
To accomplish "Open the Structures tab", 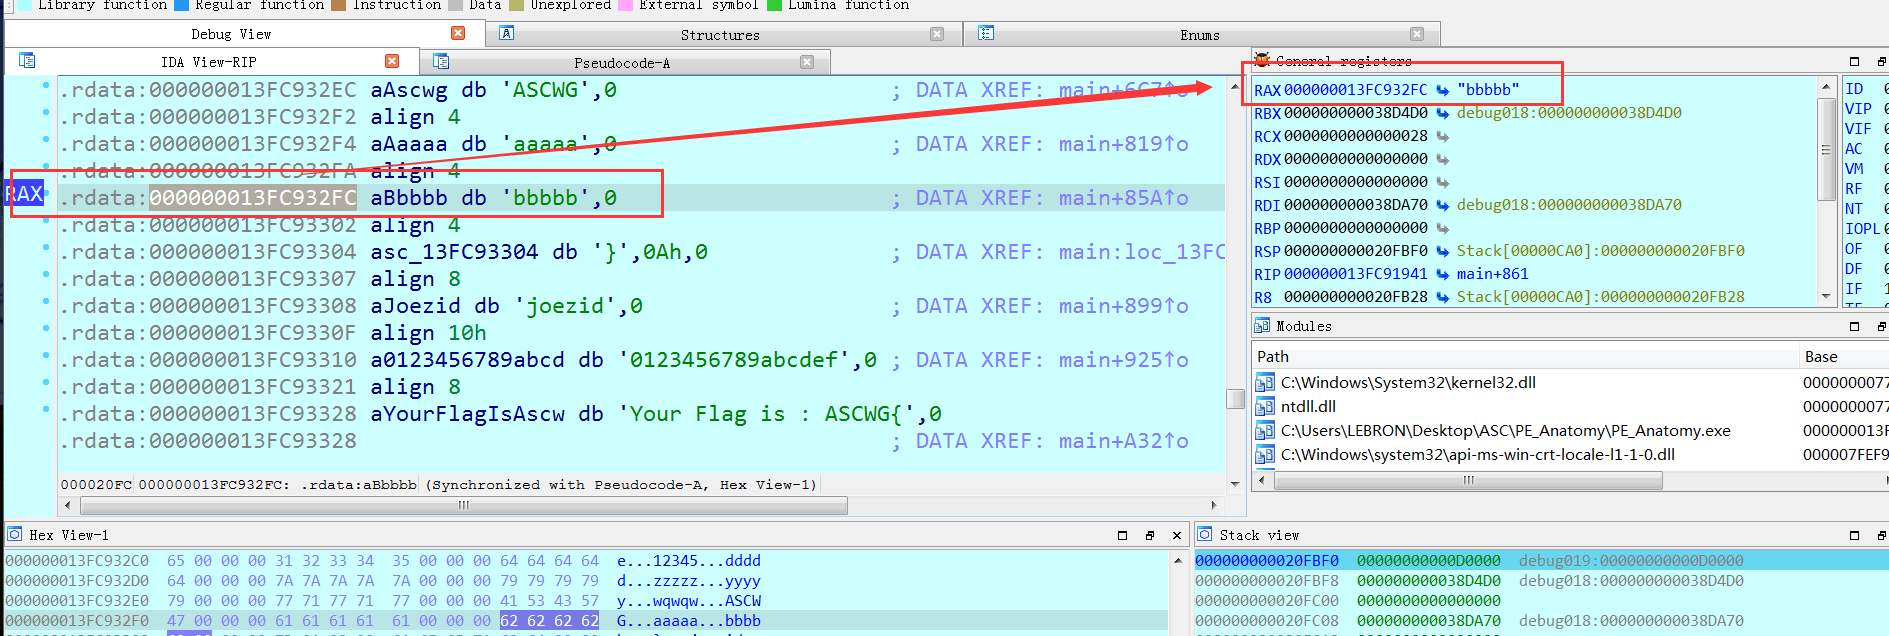I will (x=719, y=35).
